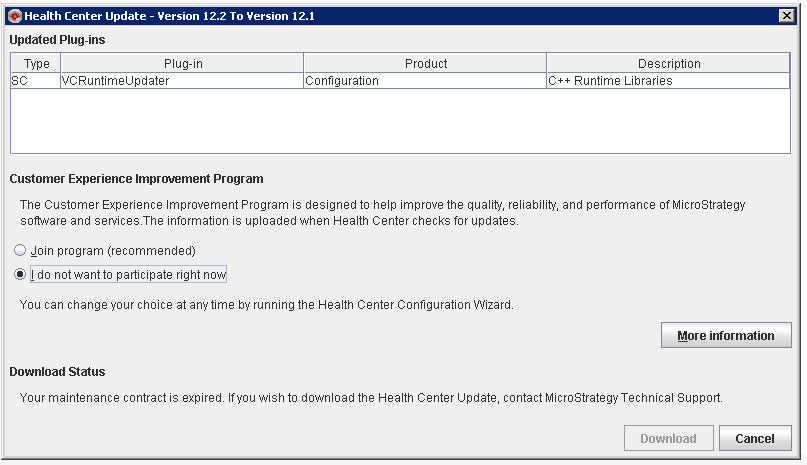Choose I do not want to participate
Screen dimensions: 807x465
tap(20, 274)
